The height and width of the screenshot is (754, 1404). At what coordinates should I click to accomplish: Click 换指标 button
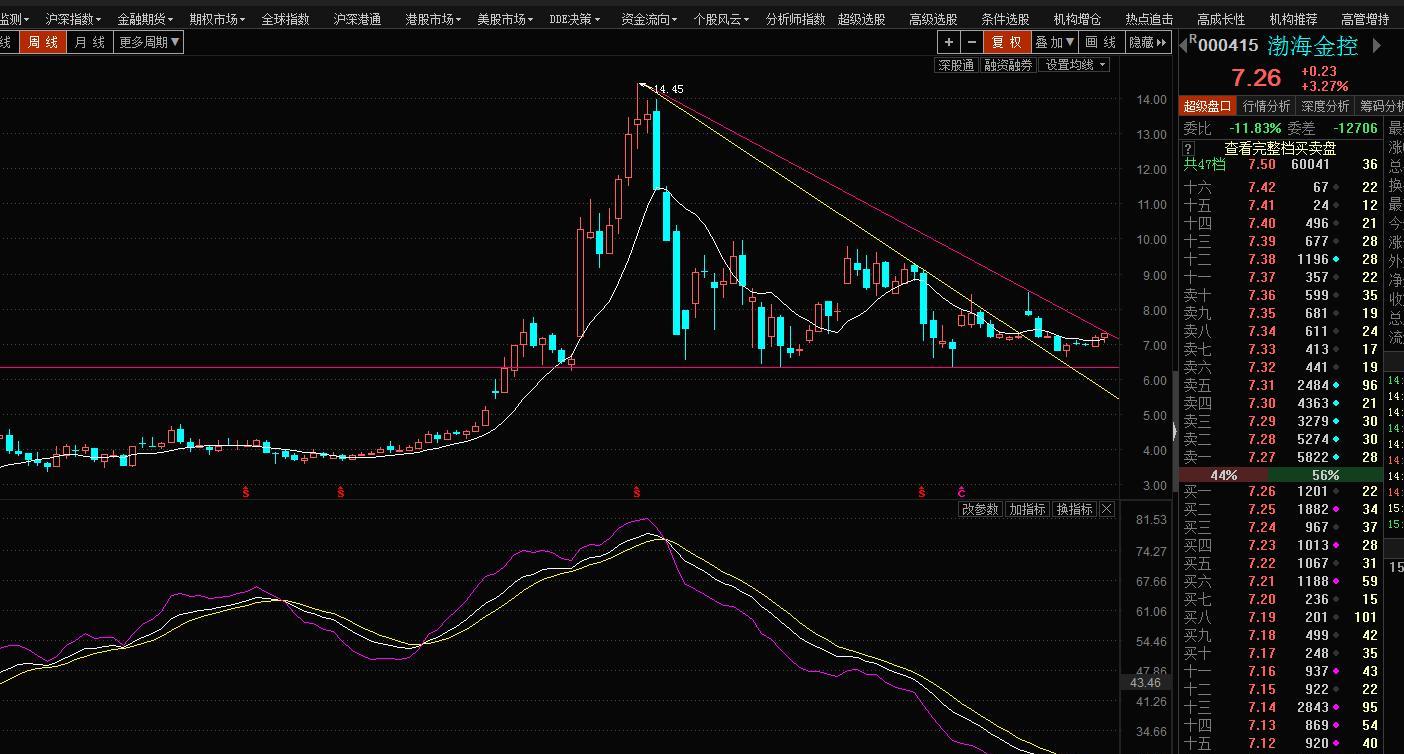point(1074,509)
